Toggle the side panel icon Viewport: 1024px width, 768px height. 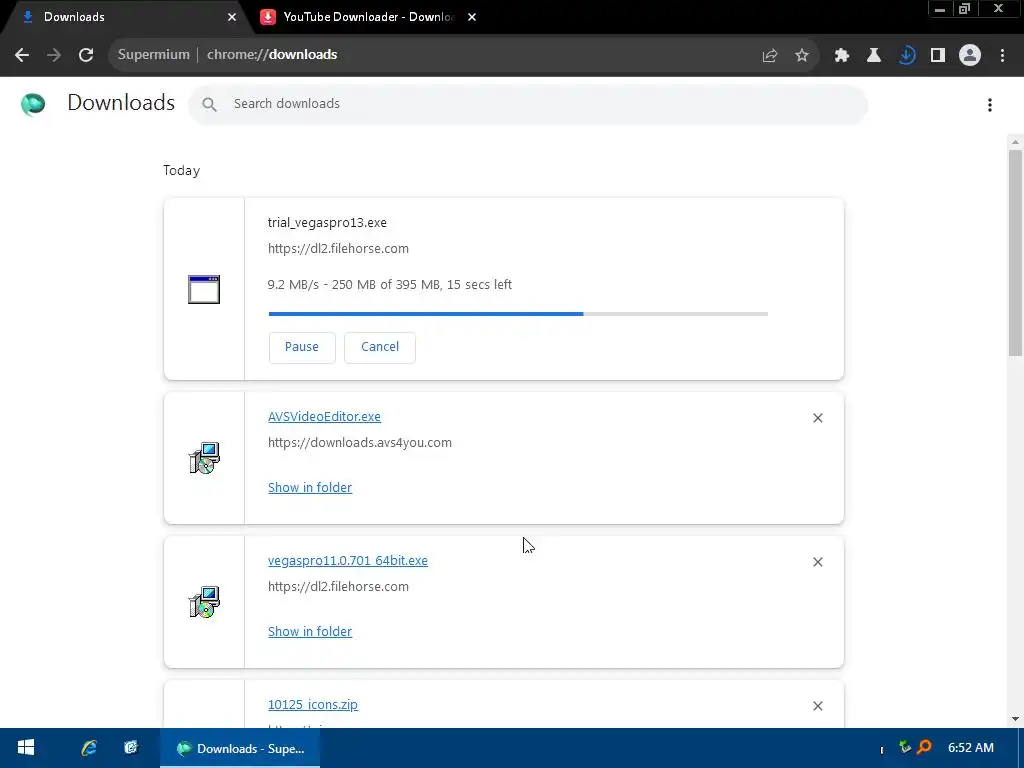938,56
